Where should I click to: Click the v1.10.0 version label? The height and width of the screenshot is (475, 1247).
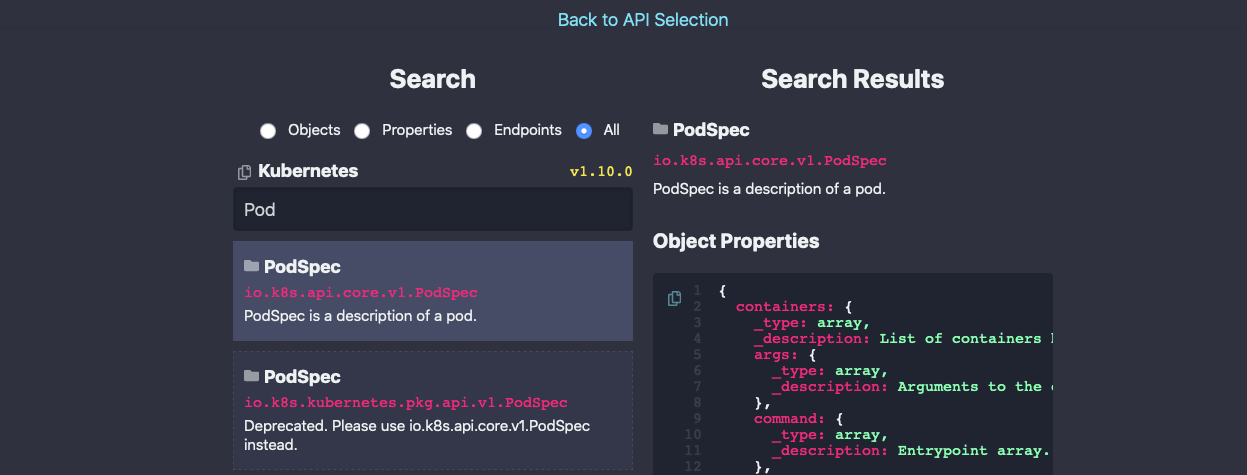point(601,172)
